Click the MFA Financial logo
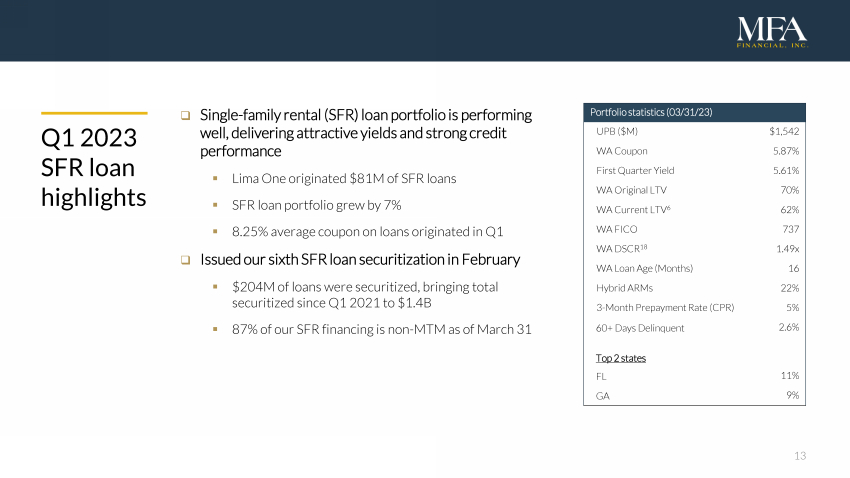850x478 pixels. [x=771, y=32]
